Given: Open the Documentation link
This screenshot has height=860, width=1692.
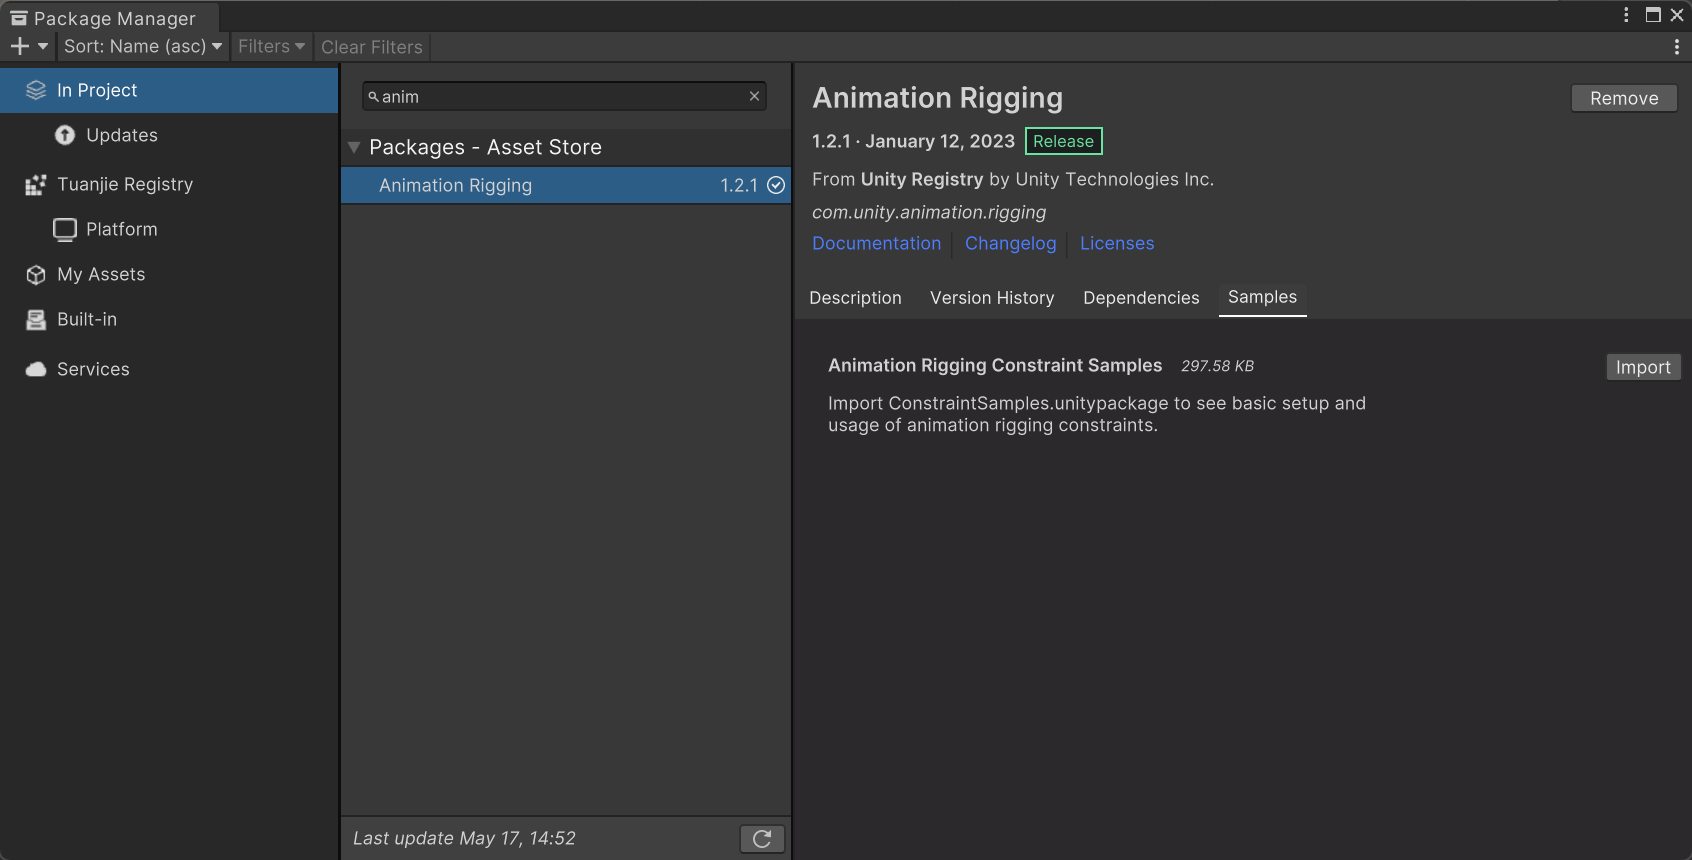Looking at the screenshot, I should 876,243.
